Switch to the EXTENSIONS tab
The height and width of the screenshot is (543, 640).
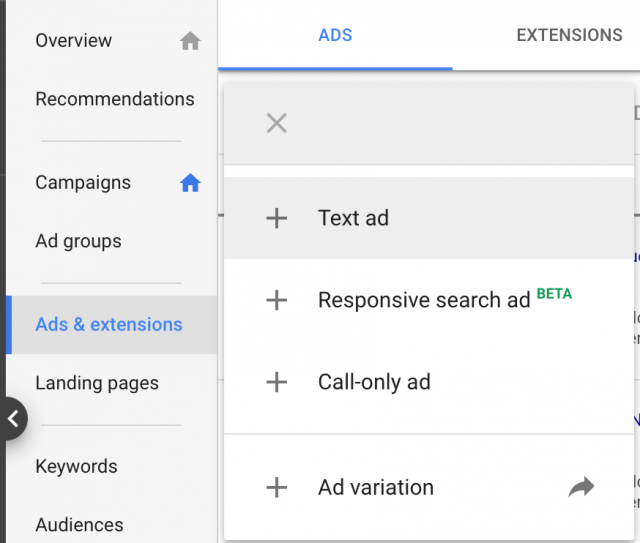569,35
